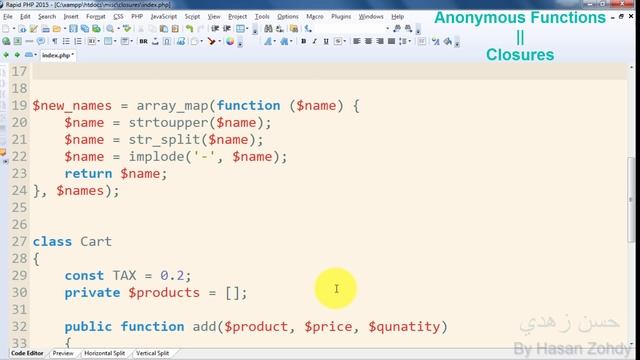
Task: Click the paragraph mark icon
Action: point(54,41)
